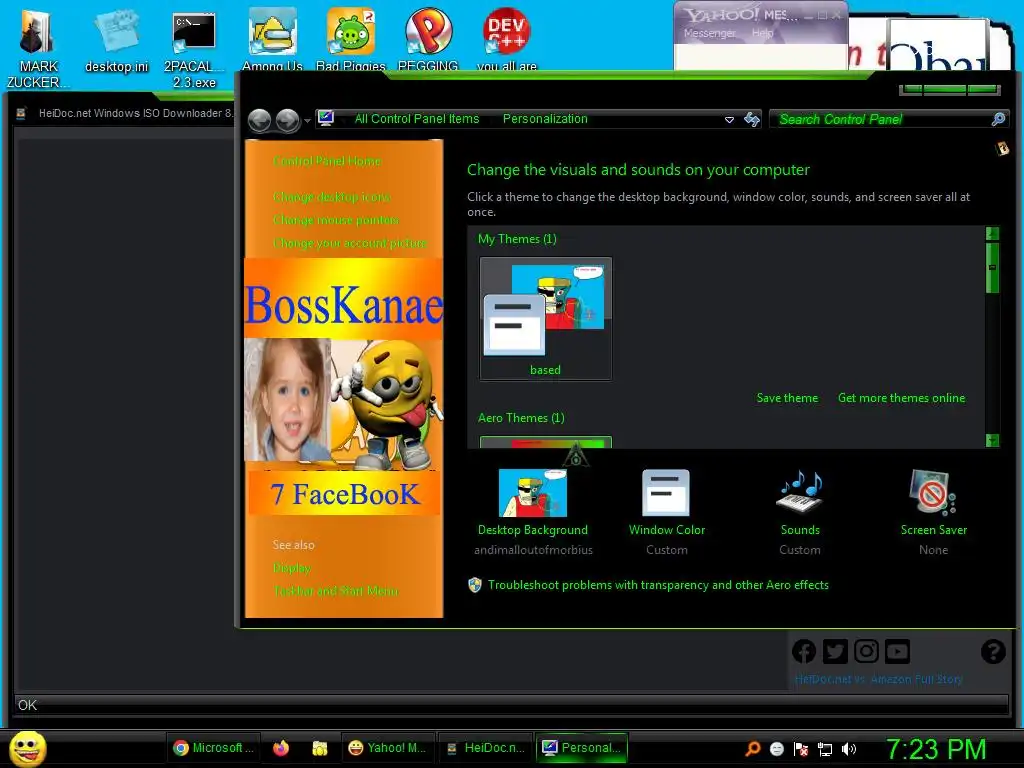Open the YouTube icon in HeiDoc window
The width and height of the screenshot is (1024, 768).
click(898, 651)
